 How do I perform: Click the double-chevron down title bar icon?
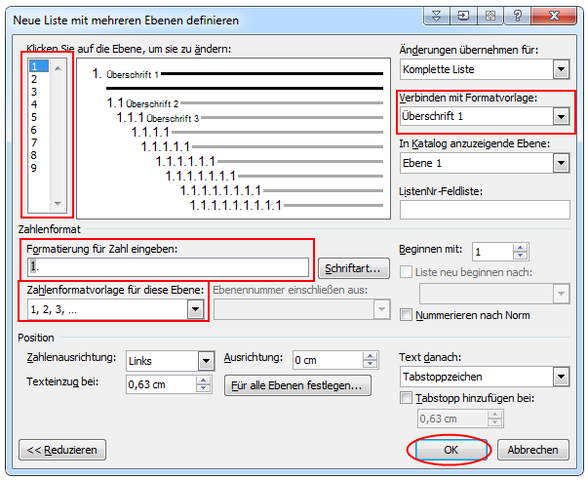[x=436, y=16]
